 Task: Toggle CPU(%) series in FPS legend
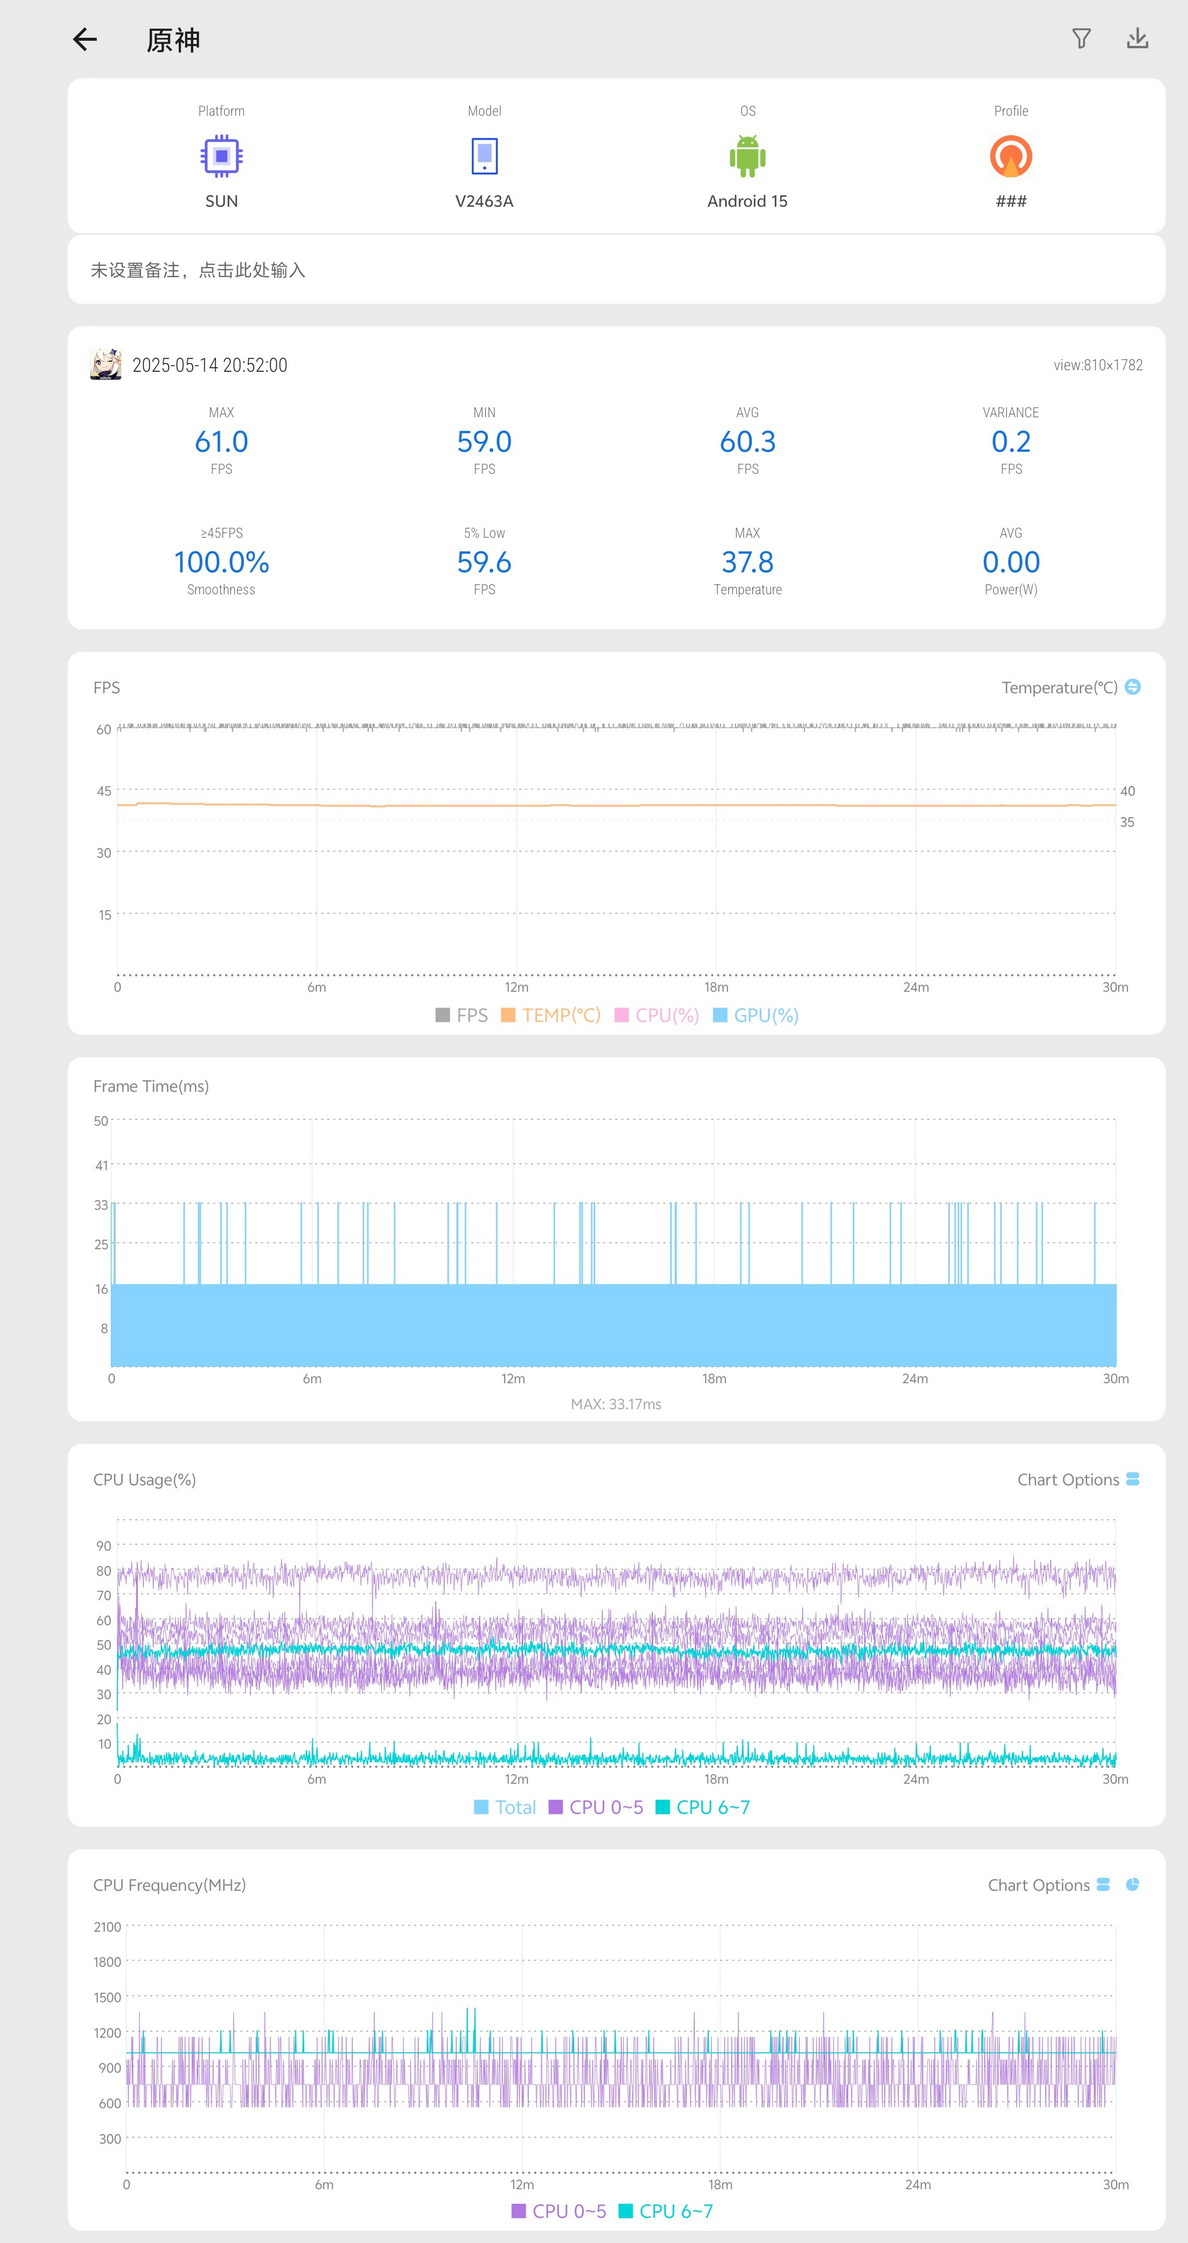tap(657, 1015)
